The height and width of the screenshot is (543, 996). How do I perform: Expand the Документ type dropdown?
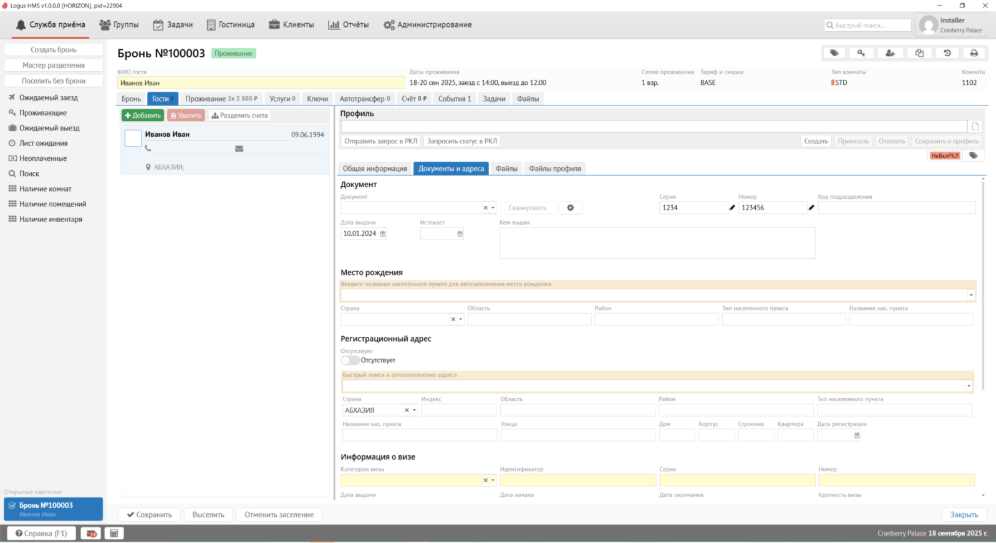pyautogui.click(x=492, y=208)
